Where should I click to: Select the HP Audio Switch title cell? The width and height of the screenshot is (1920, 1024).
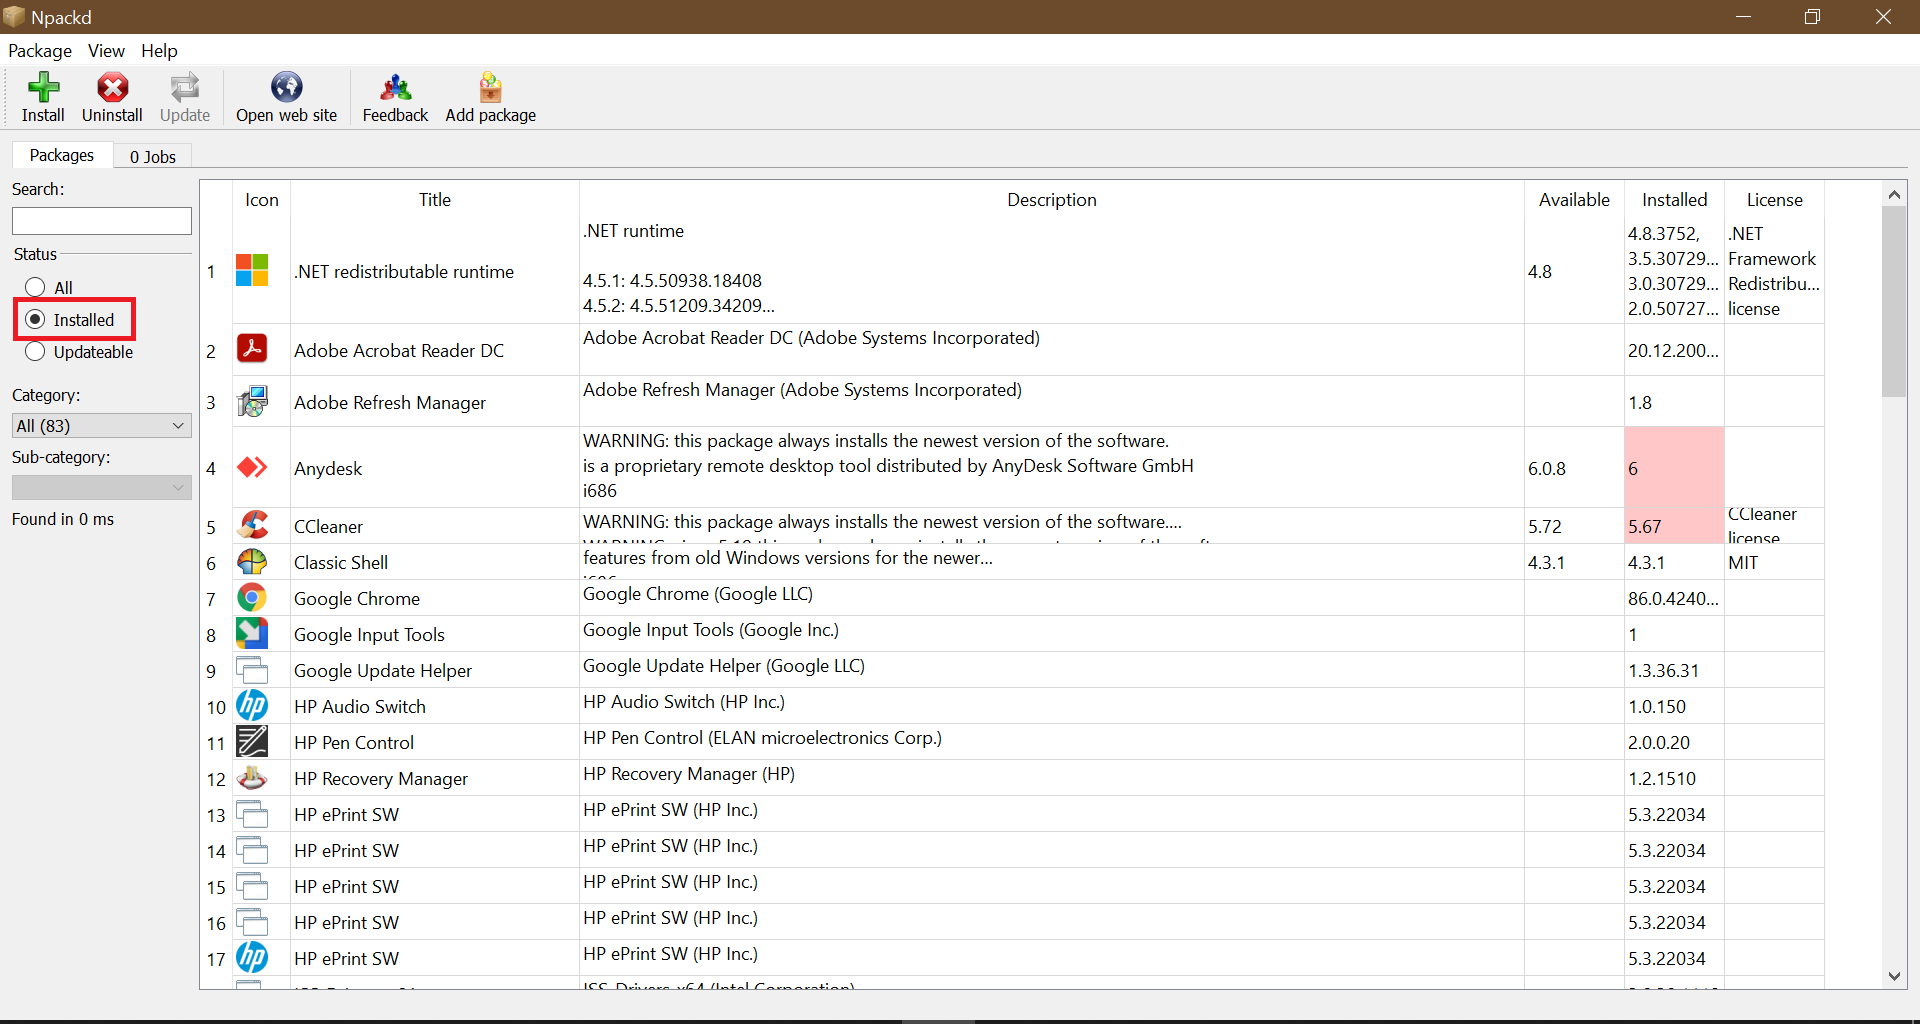pos(434,706)
